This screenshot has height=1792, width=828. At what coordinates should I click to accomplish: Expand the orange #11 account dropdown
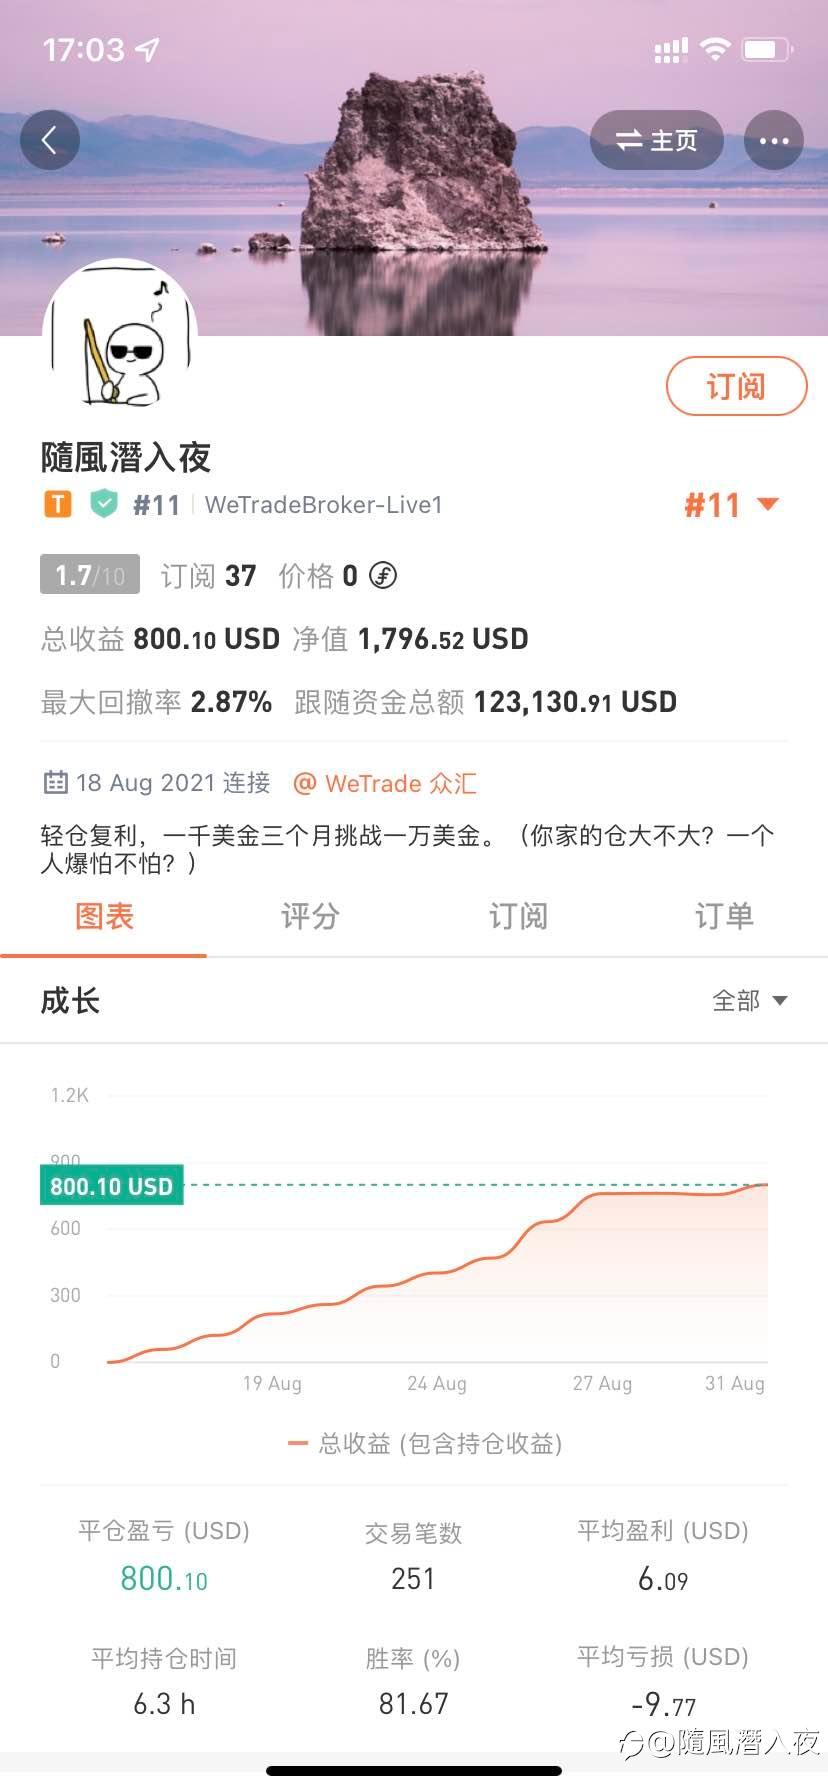point(731,505)
